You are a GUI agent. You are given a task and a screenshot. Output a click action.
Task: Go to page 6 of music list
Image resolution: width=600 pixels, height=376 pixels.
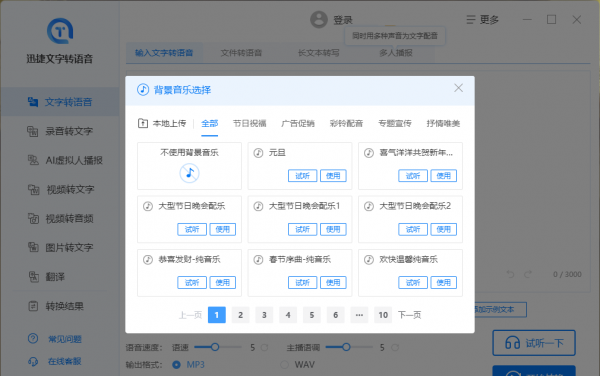coord(336,315)
